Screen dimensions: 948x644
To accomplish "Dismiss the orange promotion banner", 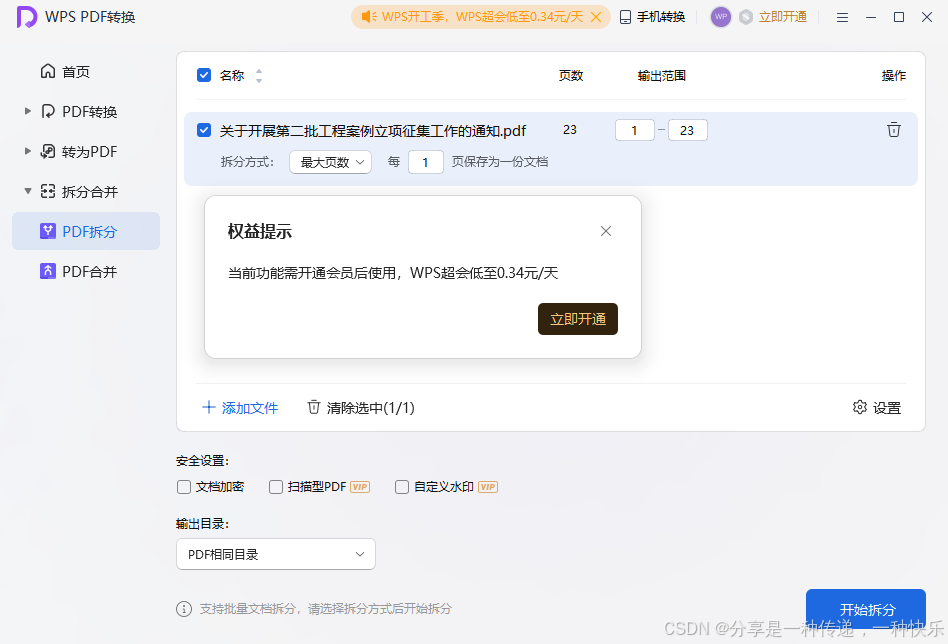I will pyautogui.click(x=596, y=17).
